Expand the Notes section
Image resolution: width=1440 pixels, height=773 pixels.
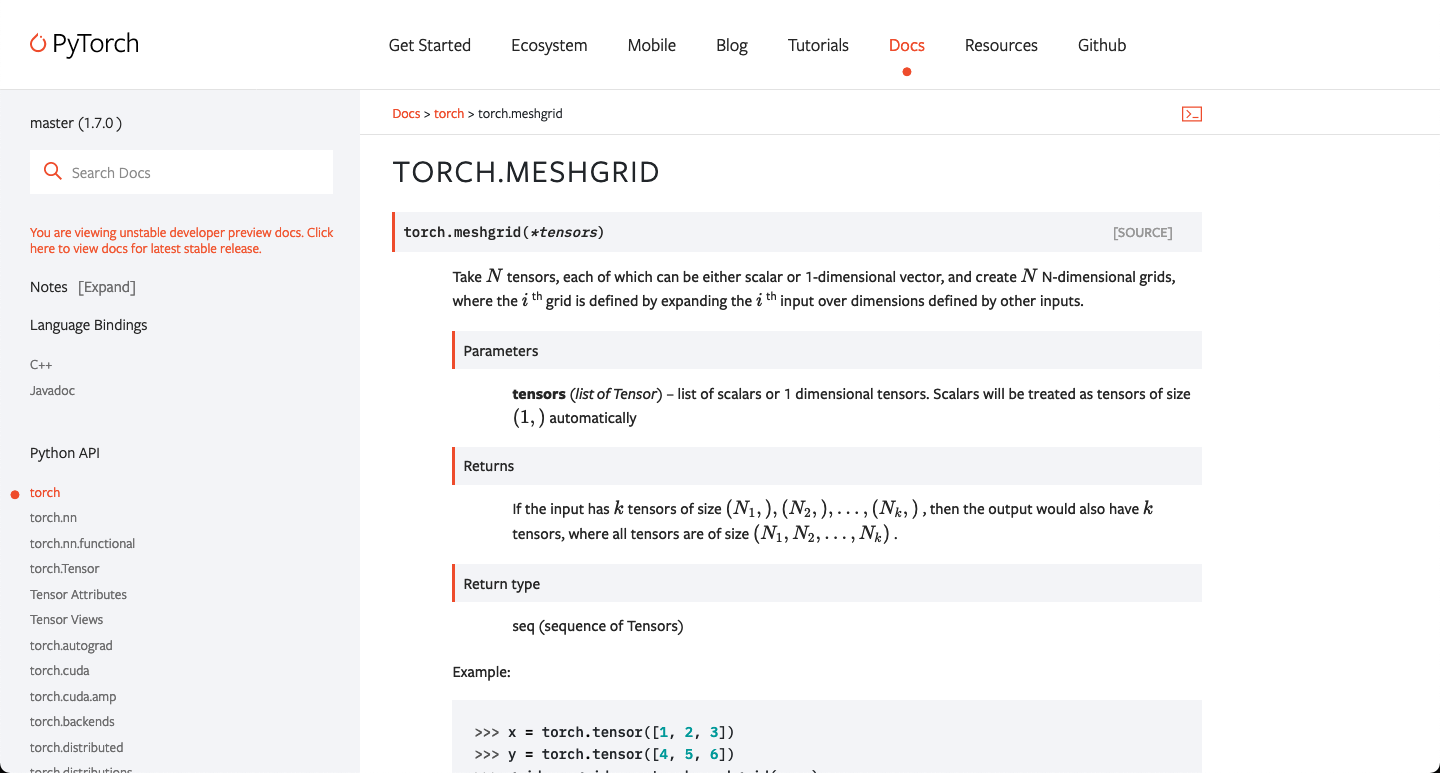pos(107,287)
